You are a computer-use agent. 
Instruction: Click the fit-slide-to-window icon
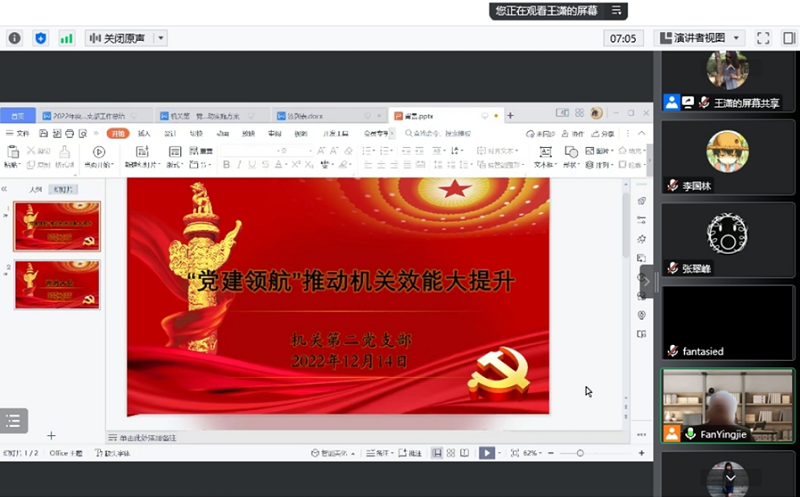pos(515,453)
